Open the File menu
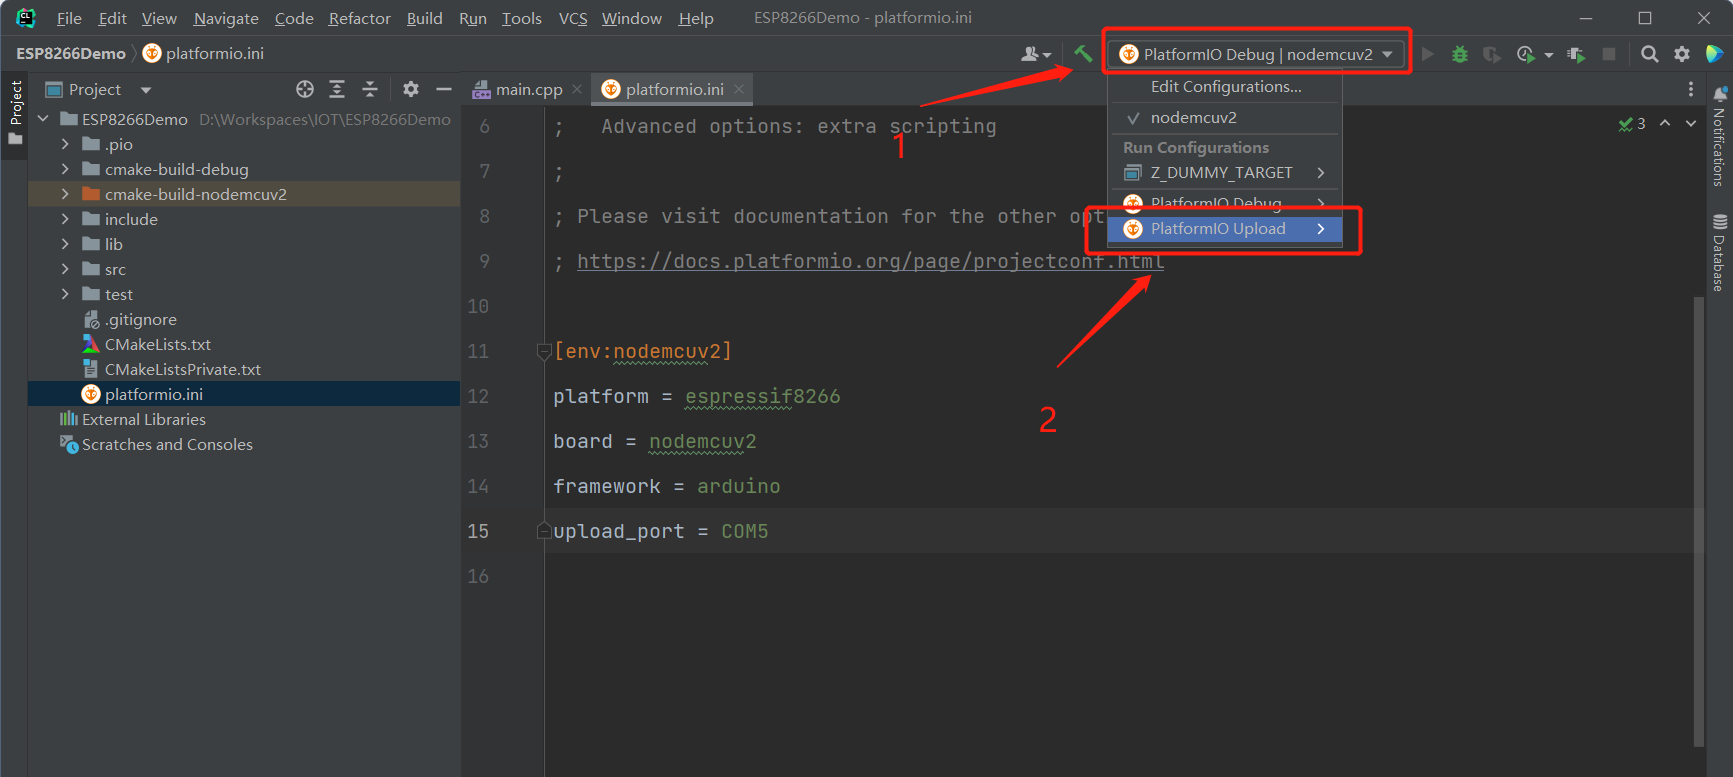This screenshot has height=777, width=1733. [69, 18]
